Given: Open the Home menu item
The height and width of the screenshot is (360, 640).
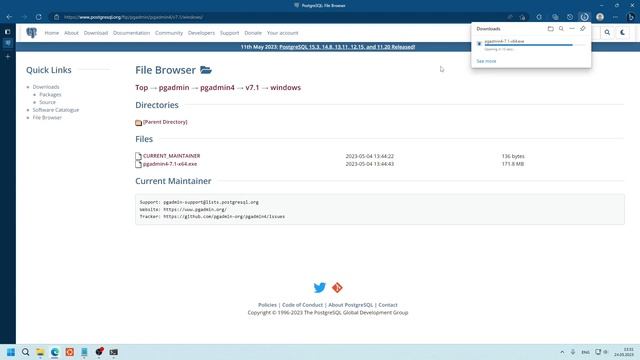Looking at the screenshot, I should pyautogui.click(x=52, y=33).
